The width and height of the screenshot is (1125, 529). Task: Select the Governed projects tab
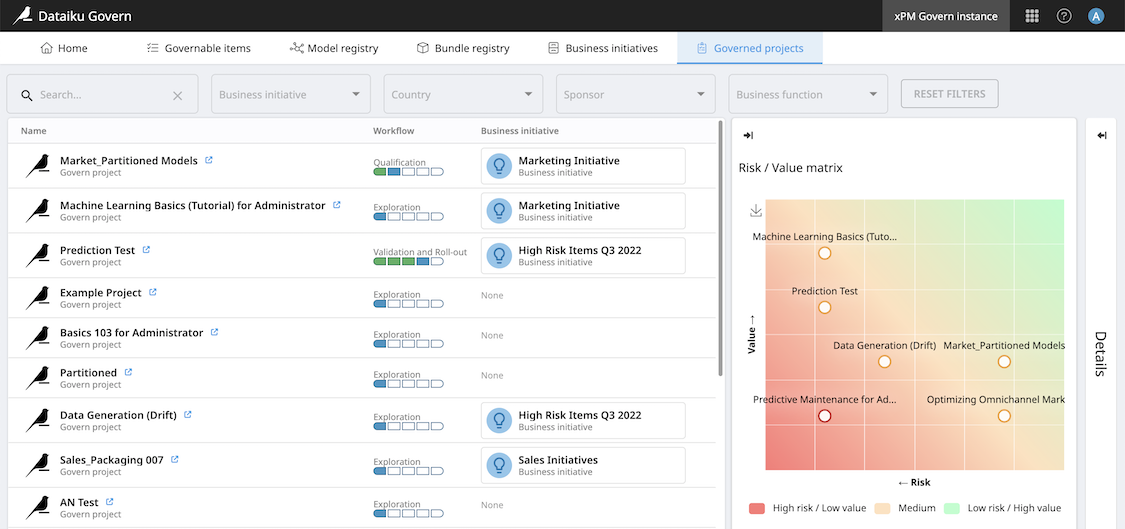pyautogui.click(x=750, y=48)
